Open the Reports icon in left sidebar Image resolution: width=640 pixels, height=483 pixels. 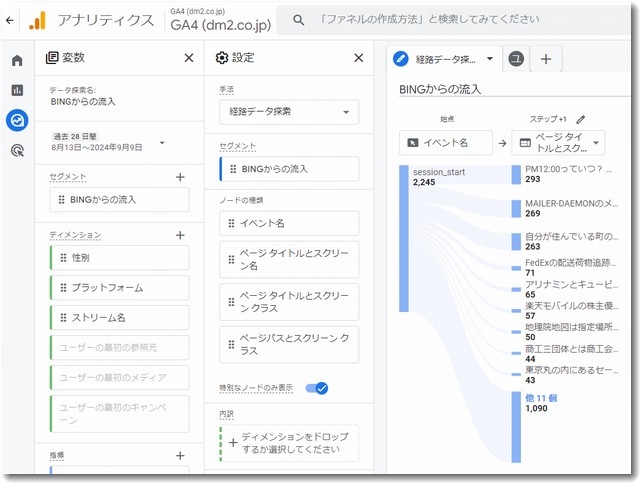(16, 90)
